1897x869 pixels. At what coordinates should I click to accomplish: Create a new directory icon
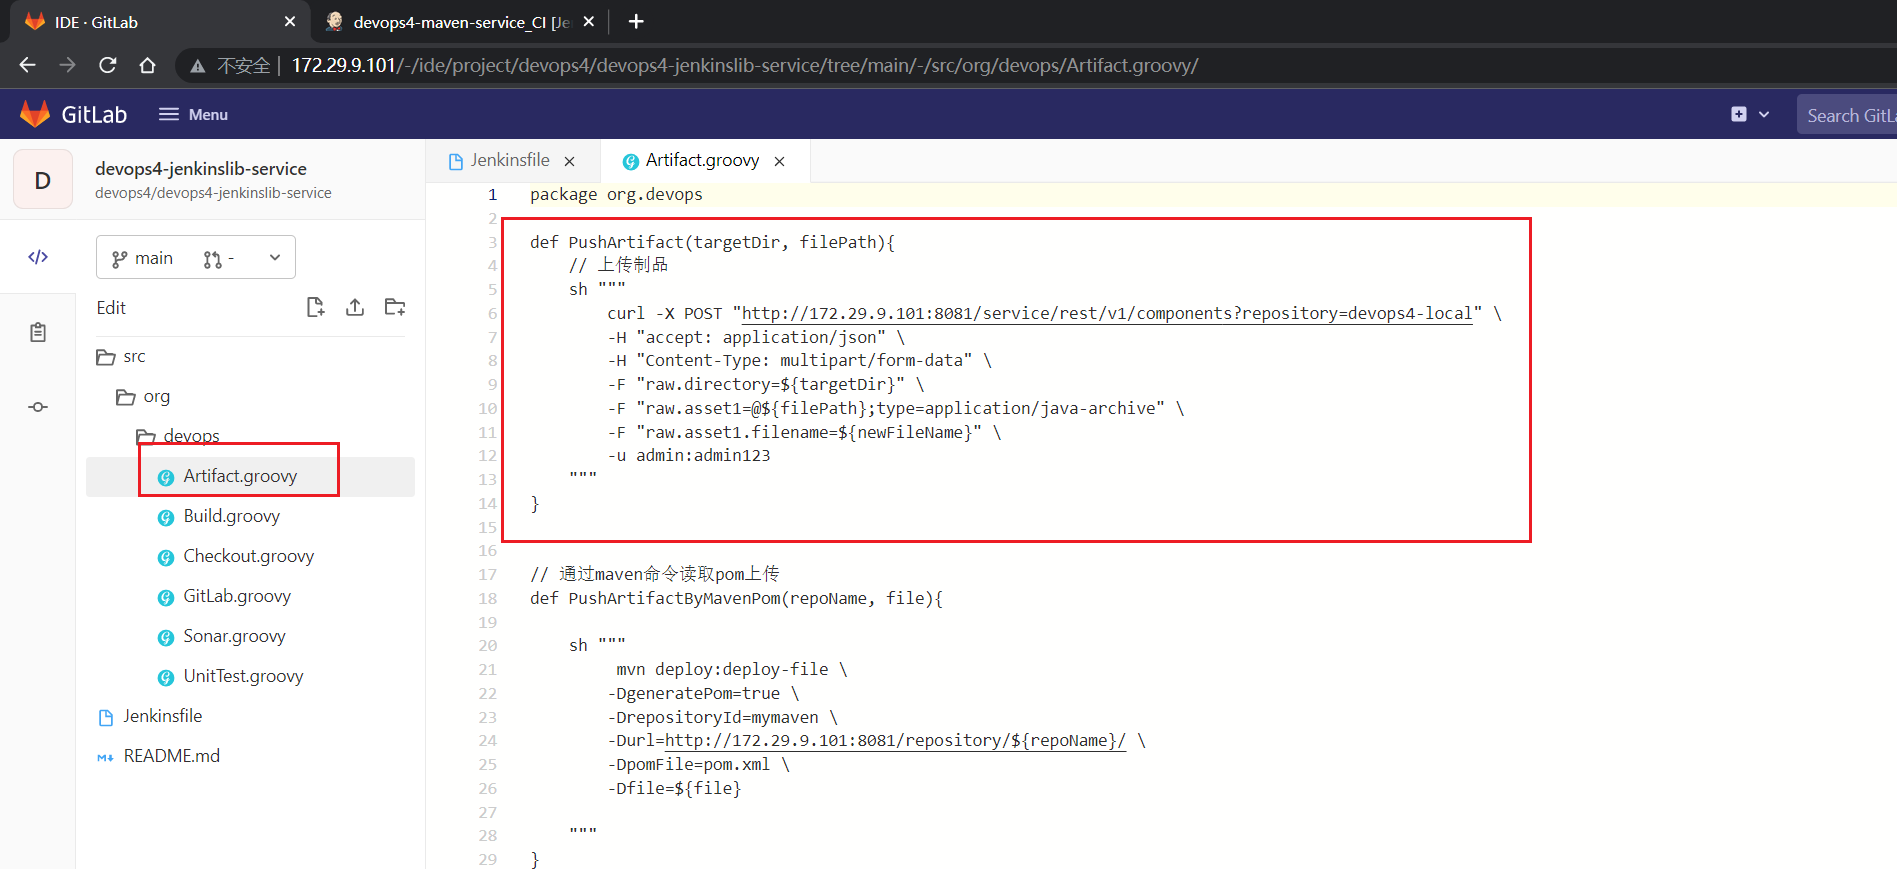point(395,307)
